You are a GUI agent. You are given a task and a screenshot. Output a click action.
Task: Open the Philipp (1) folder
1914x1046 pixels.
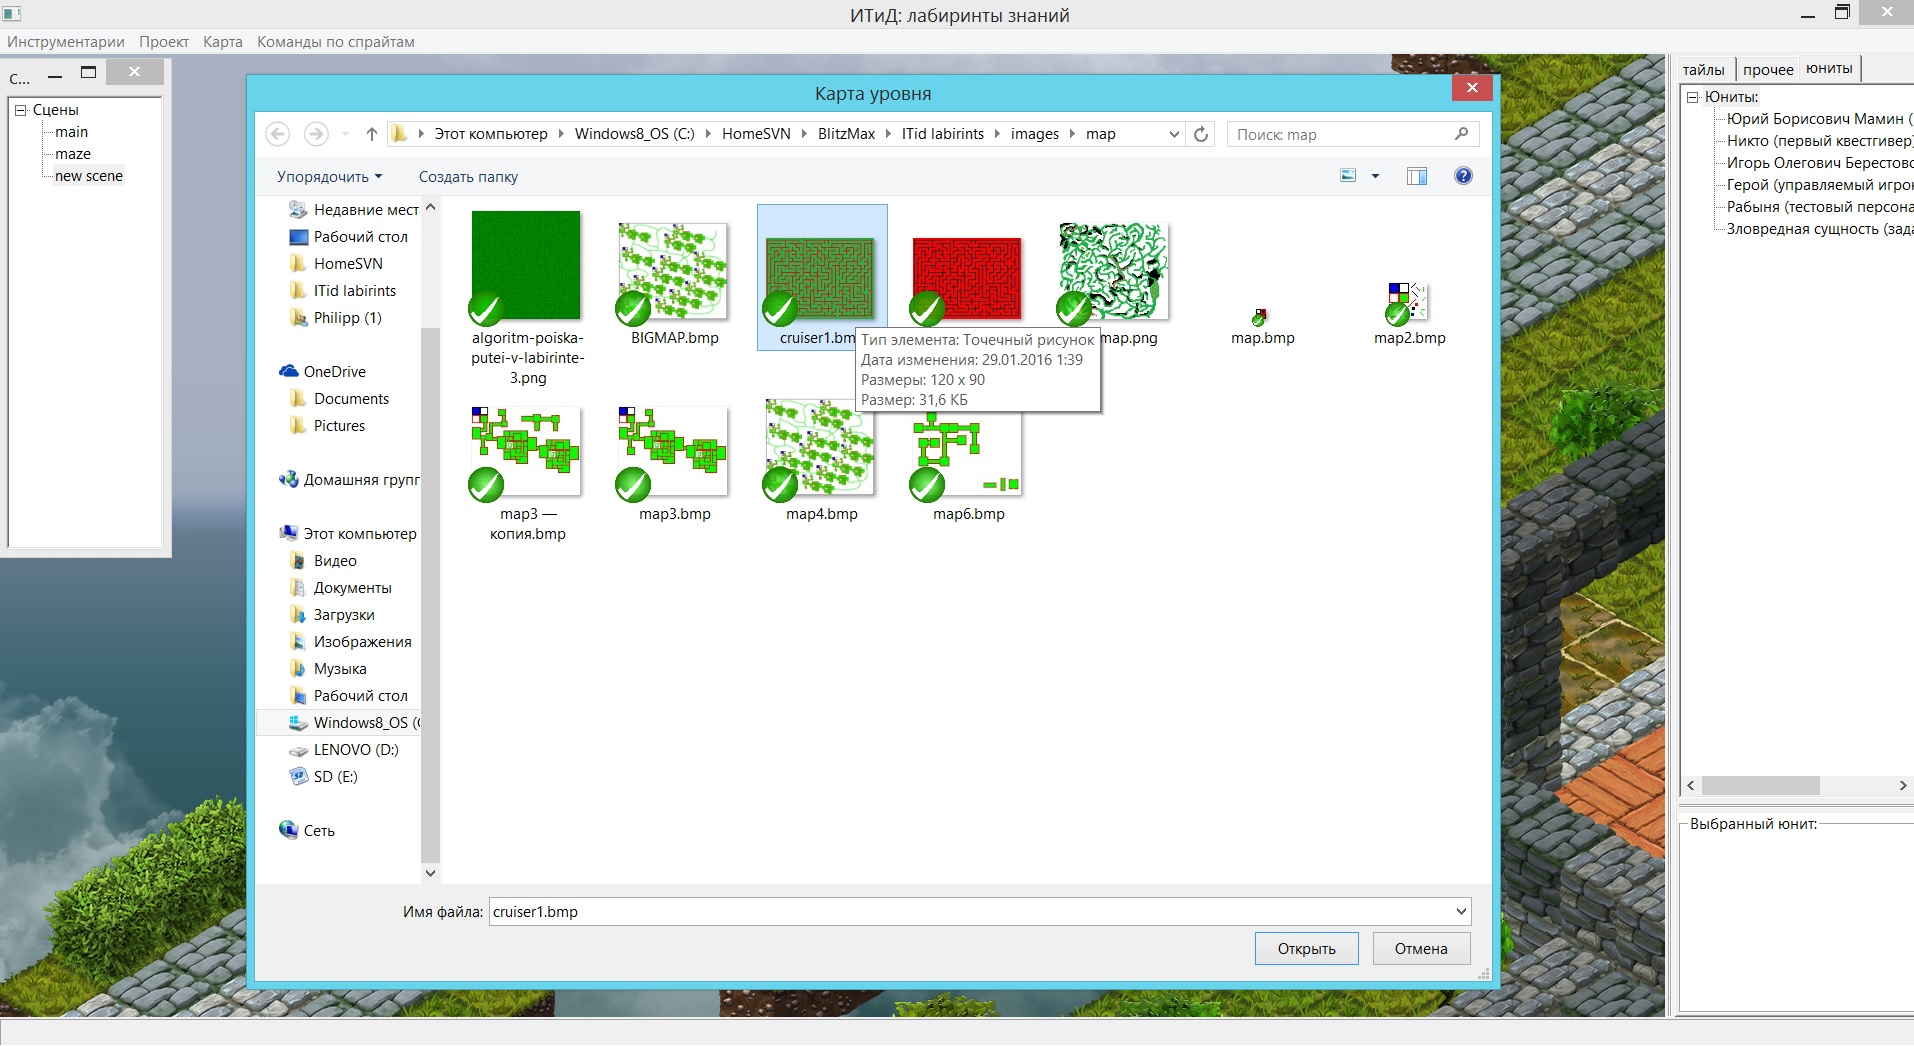coord(336,318)
